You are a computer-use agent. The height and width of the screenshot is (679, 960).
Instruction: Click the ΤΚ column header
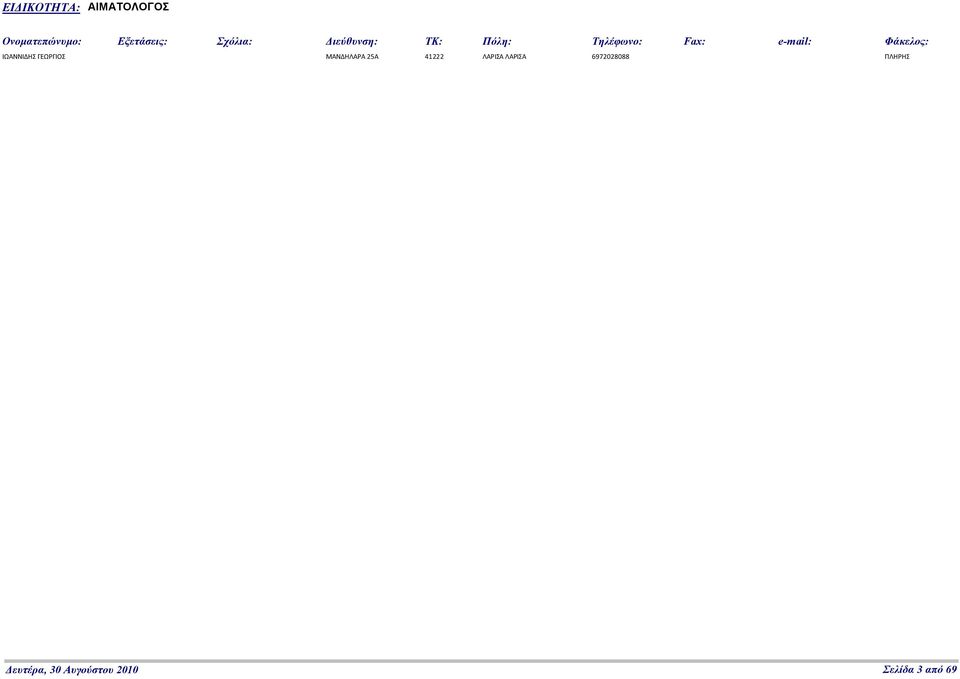point(433,42)
